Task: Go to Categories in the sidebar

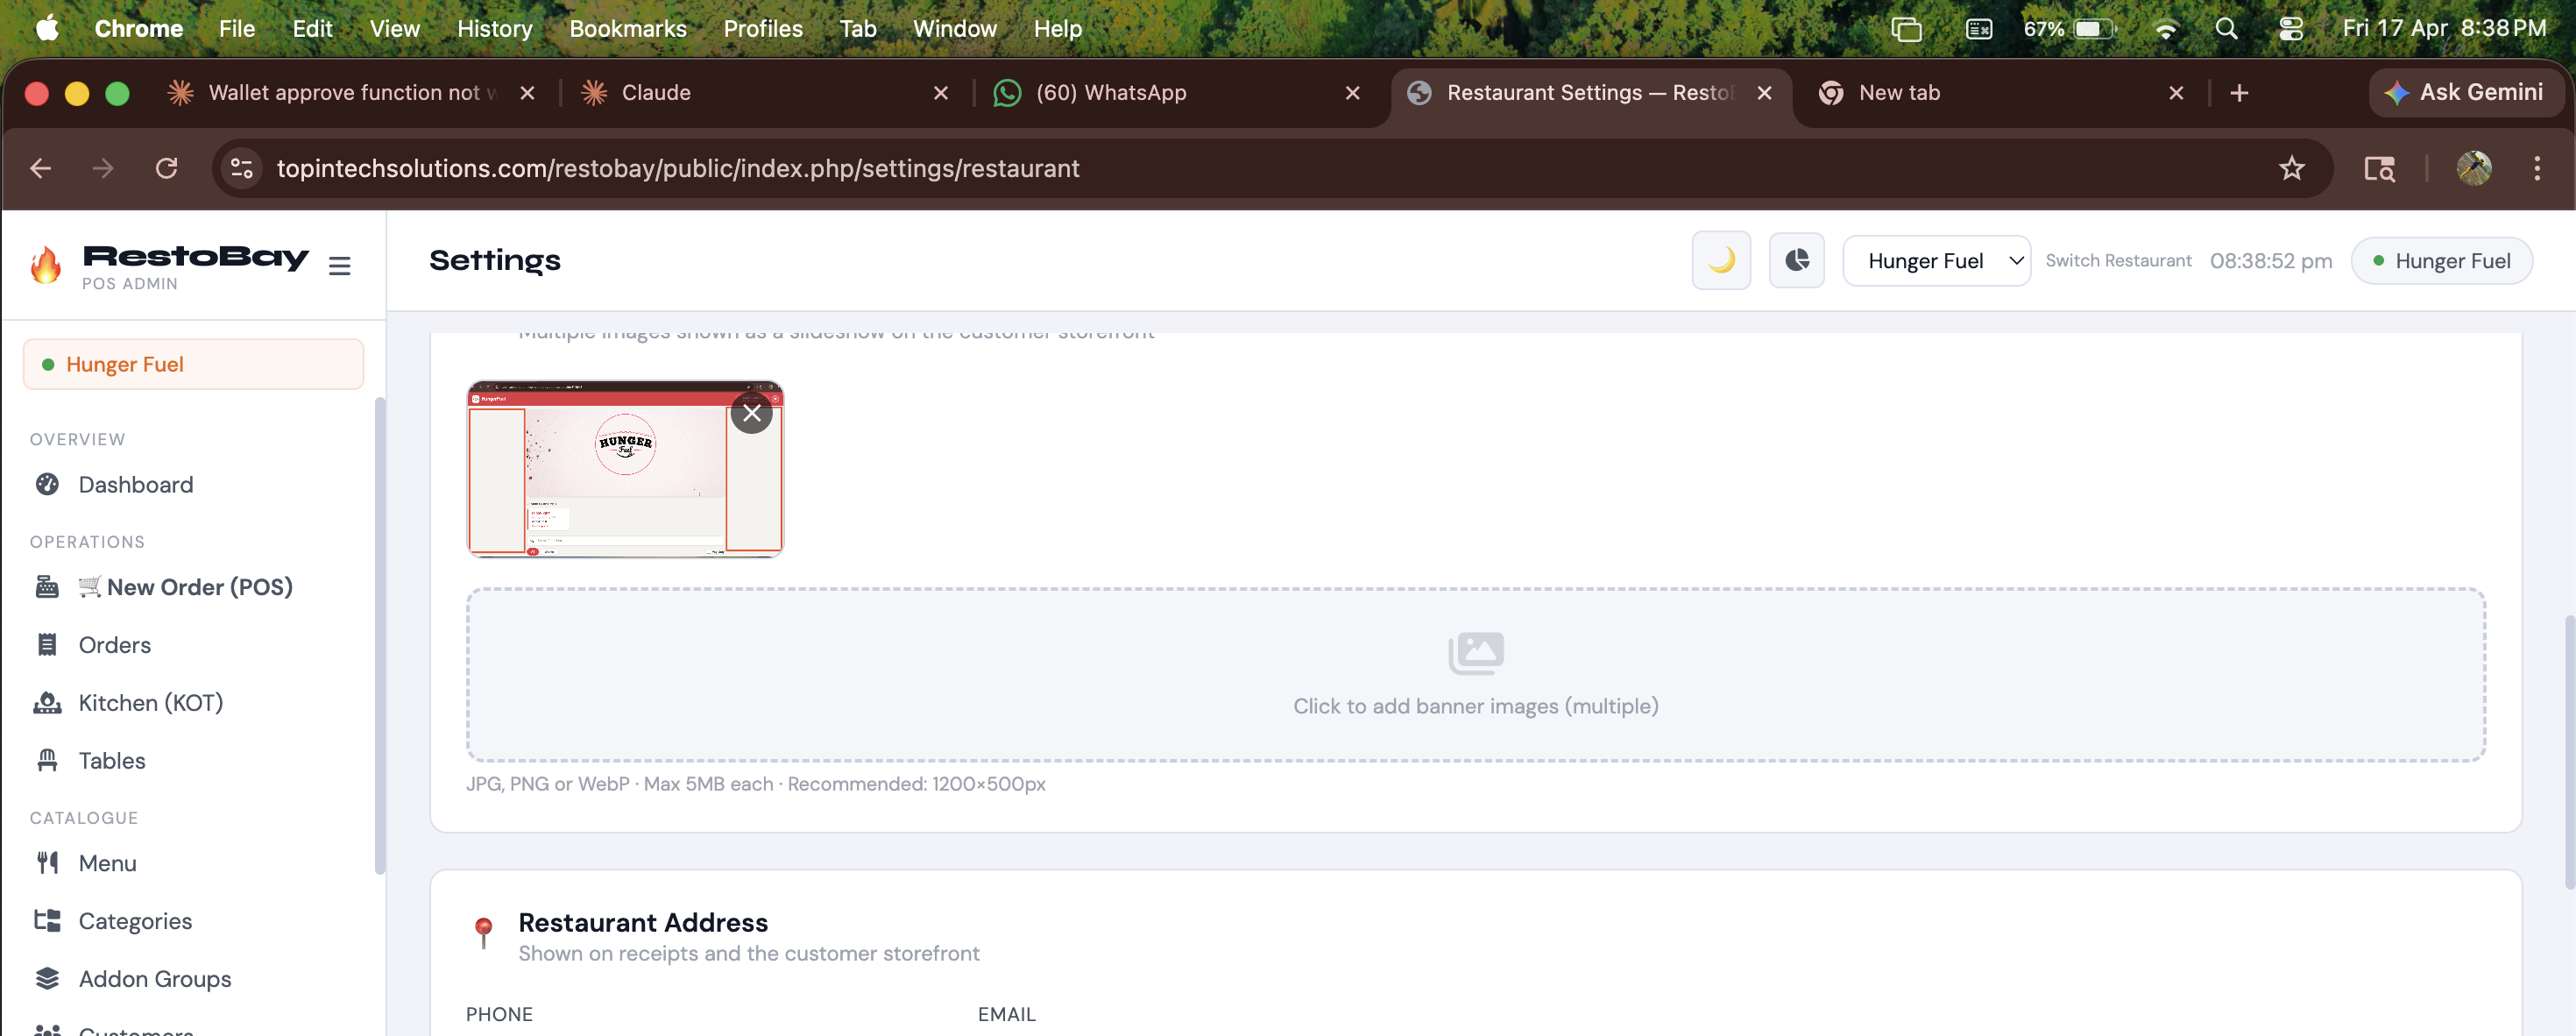Action: coord(135,921)
